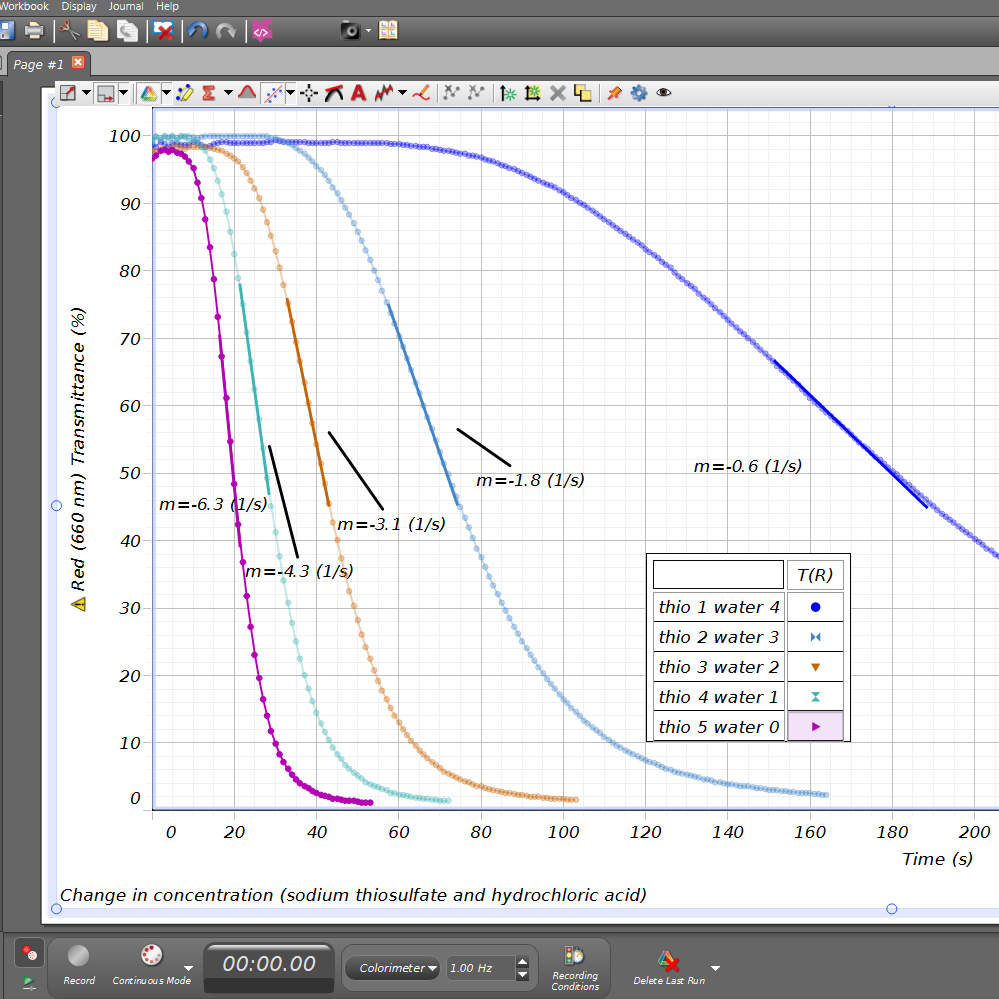The width and height of the screenshot is (999, 999).
Task: Expand the Continuous Mode dropdown arrow
Action: tap(188, 968)
